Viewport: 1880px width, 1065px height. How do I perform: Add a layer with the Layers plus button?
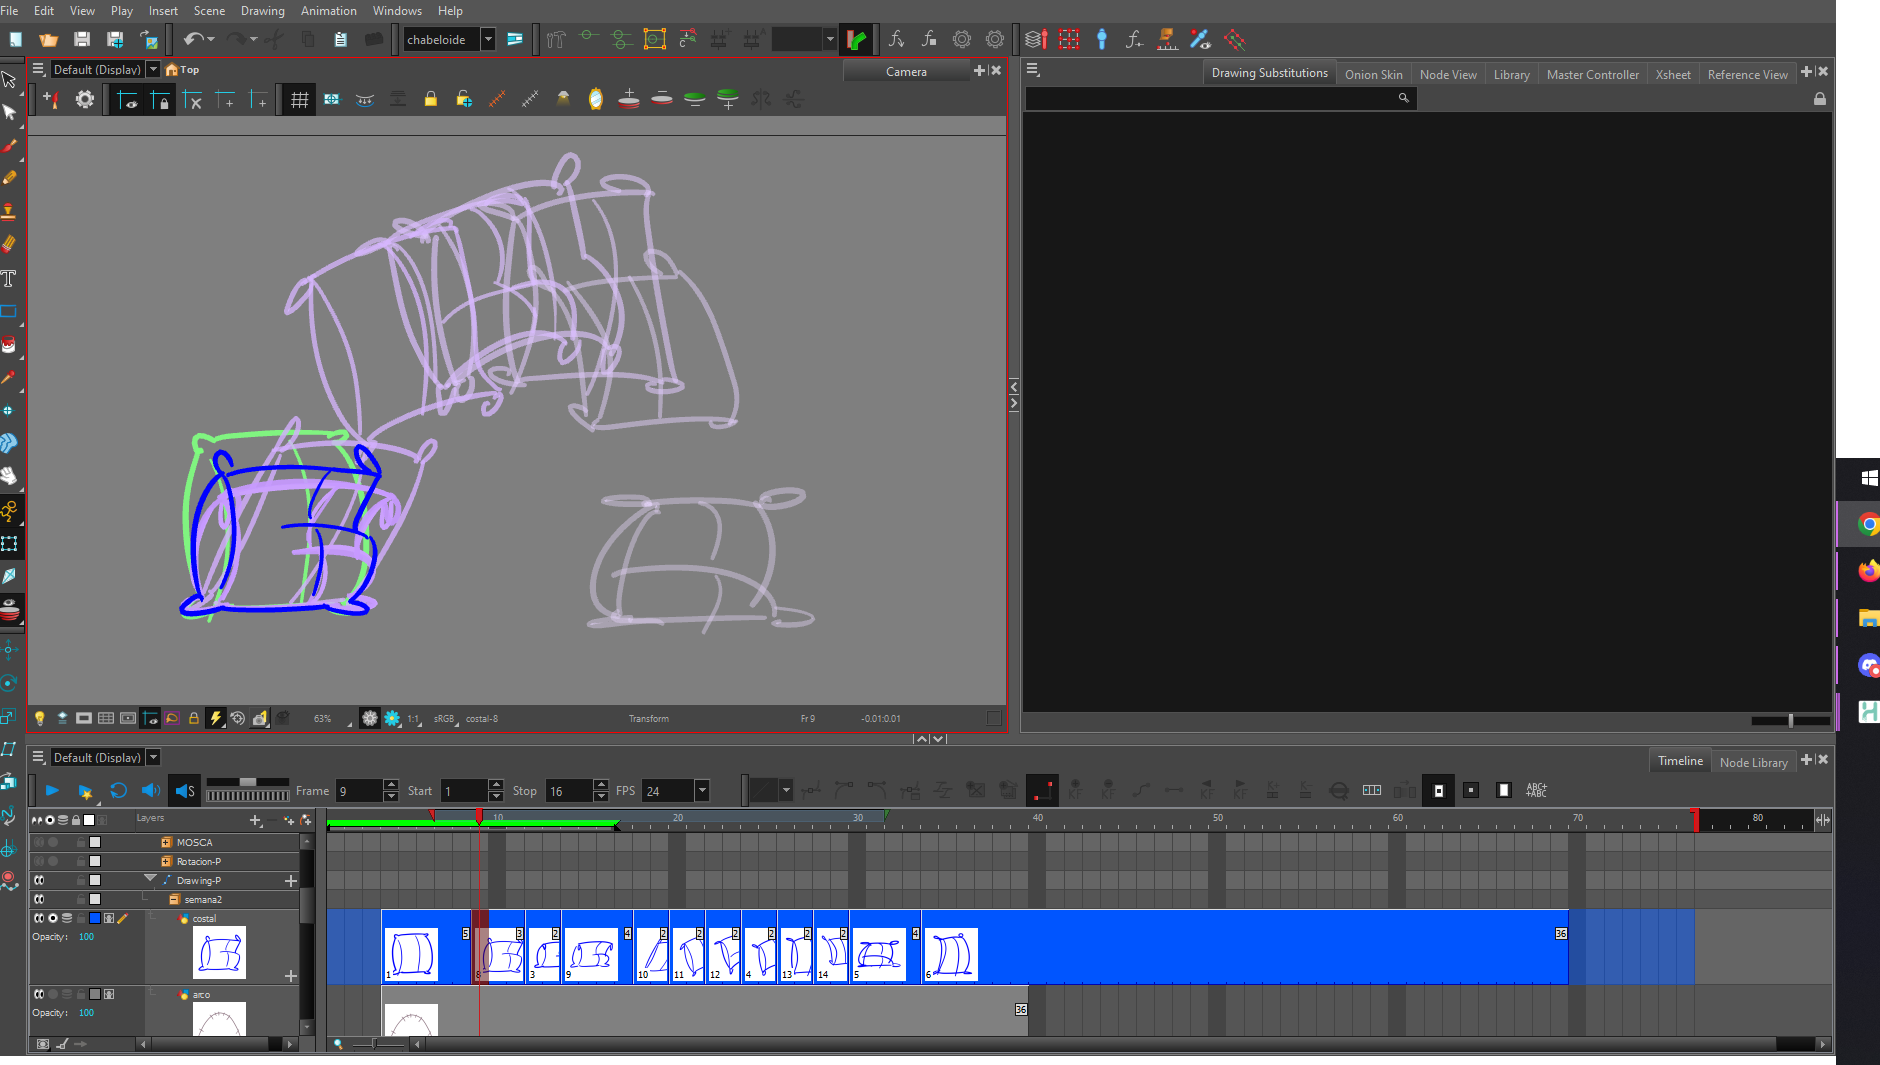point(255,820)
